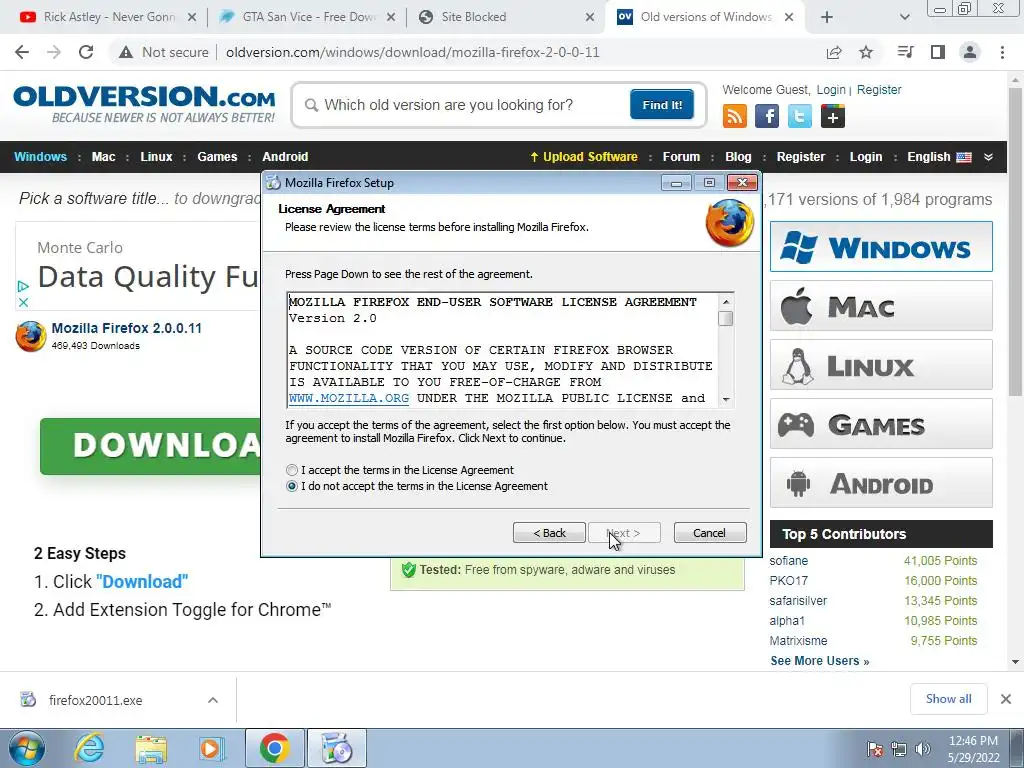Open the Mac nav menu item

point(103,157)
